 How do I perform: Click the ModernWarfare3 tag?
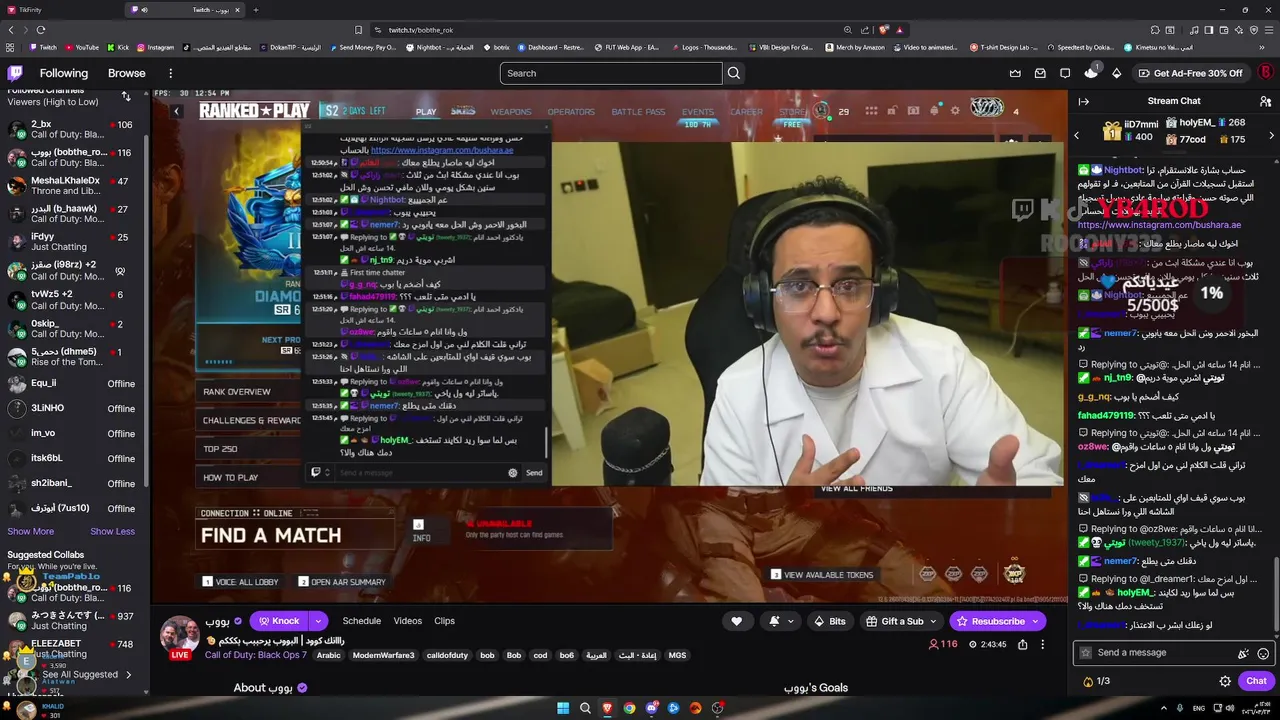[383, 655]
